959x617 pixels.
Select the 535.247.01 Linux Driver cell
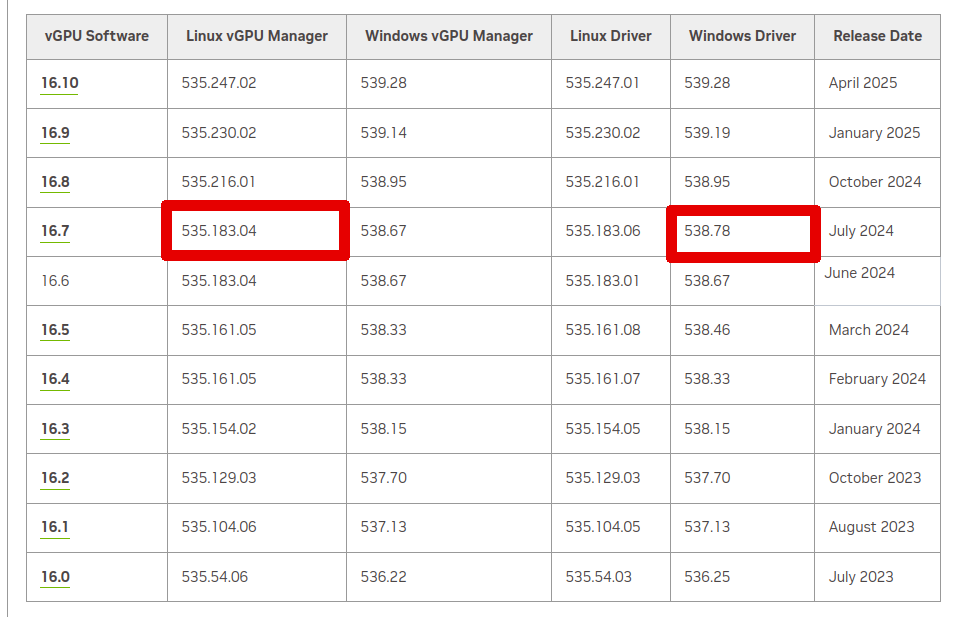[x=602, y=83]
